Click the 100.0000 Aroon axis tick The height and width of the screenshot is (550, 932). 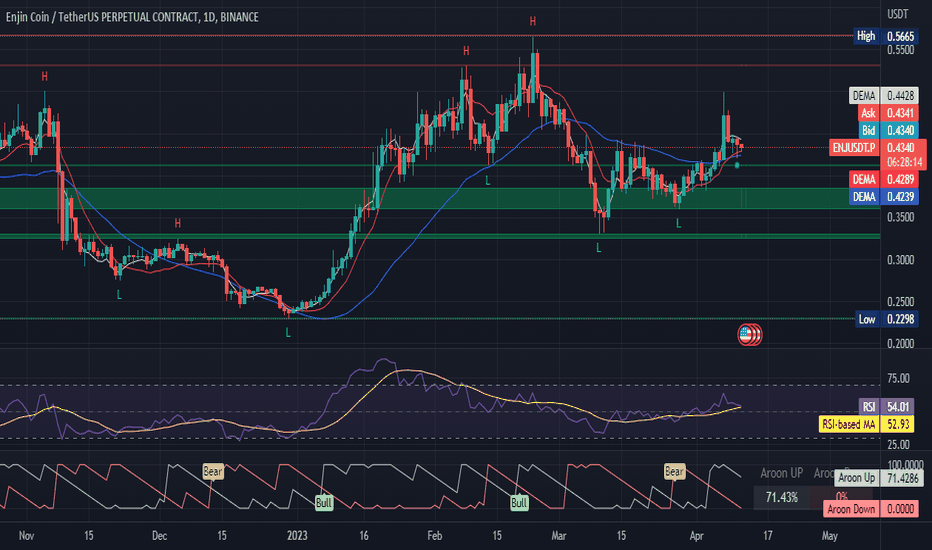[x=905, y=464]
